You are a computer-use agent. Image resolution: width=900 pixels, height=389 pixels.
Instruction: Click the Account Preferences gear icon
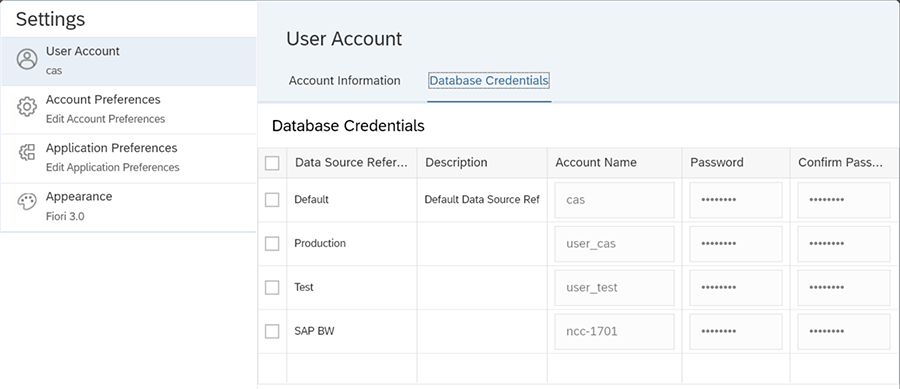27,107
